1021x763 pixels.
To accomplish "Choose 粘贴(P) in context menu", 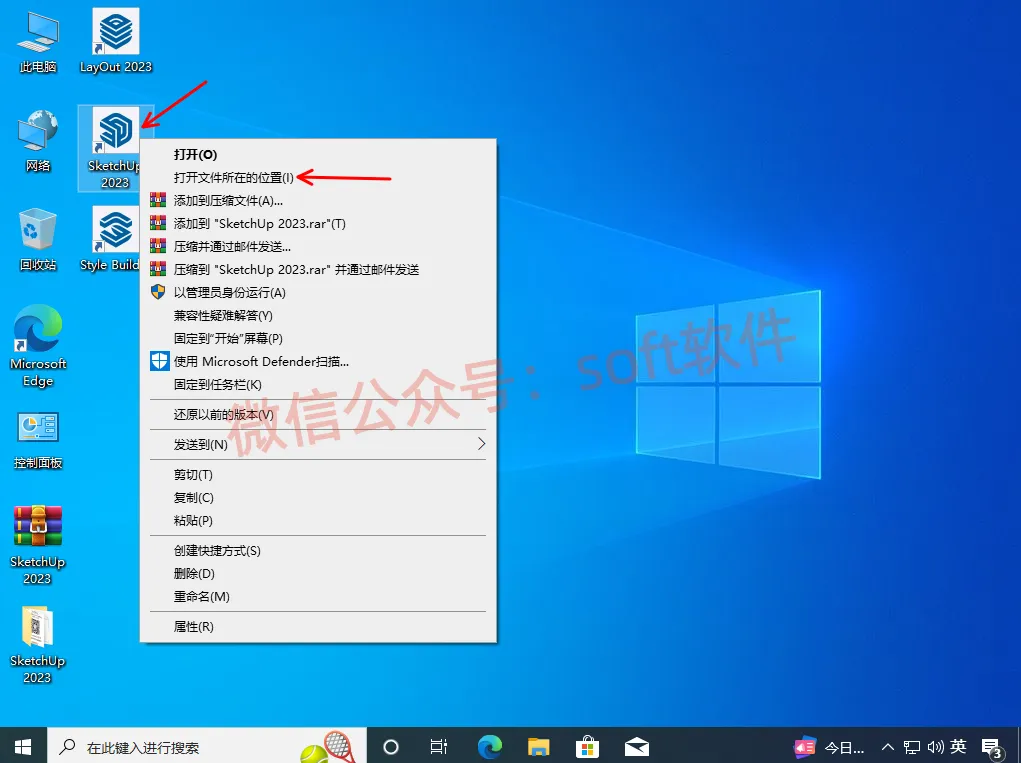I will (x=318, y=521).
